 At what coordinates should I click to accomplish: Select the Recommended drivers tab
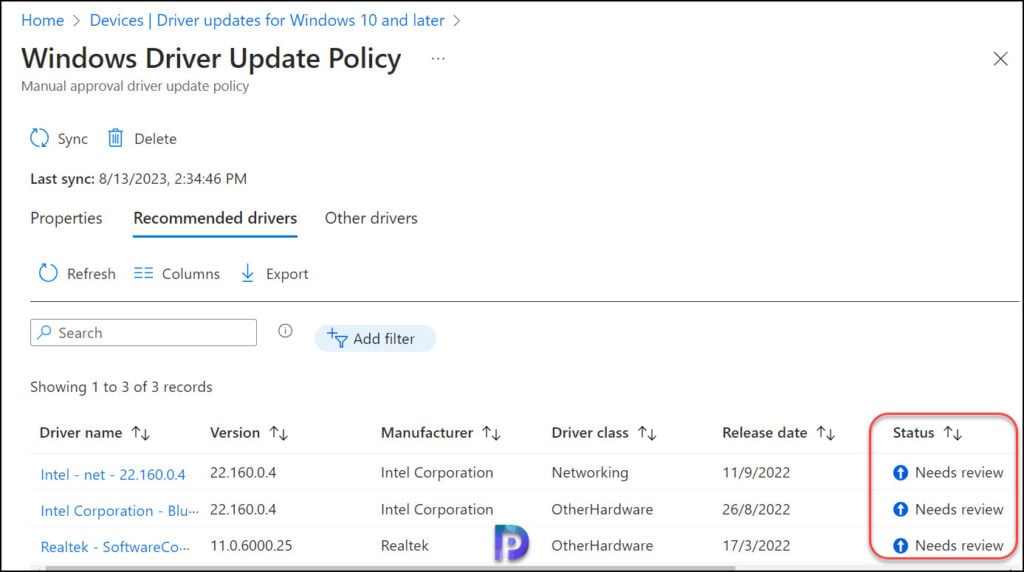[x=215, y=218]
